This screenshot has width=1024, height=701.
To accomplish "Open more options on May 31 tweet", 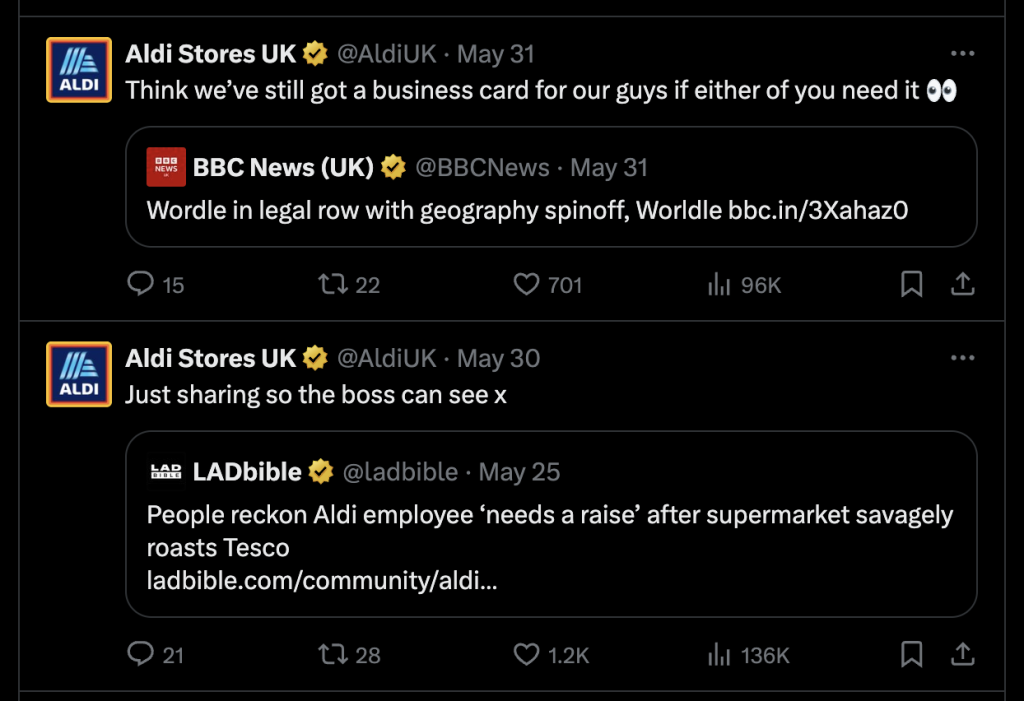I will pos(962,53).
